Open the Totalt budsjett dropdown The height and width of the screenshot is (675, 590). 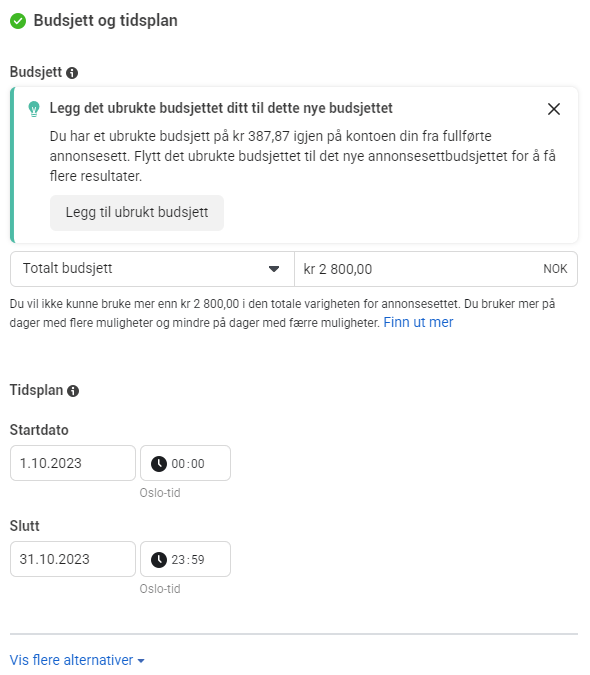coord(152,269)
